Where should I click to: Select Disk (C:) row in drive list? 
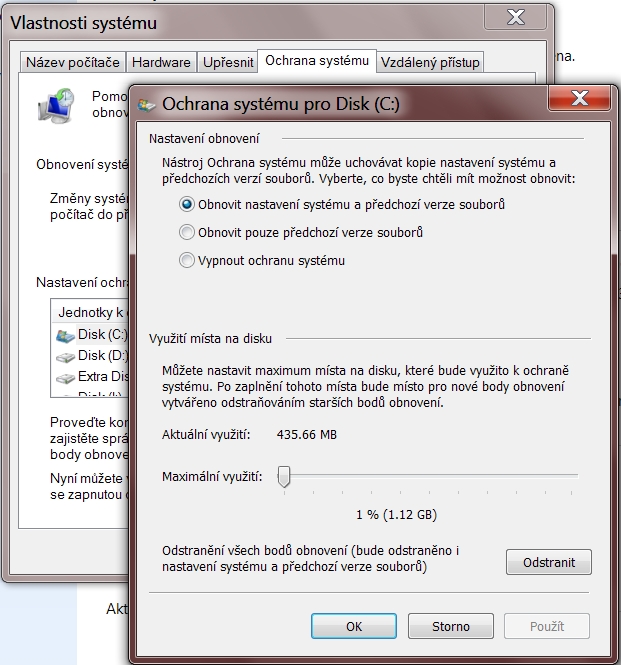click(90, 335)
